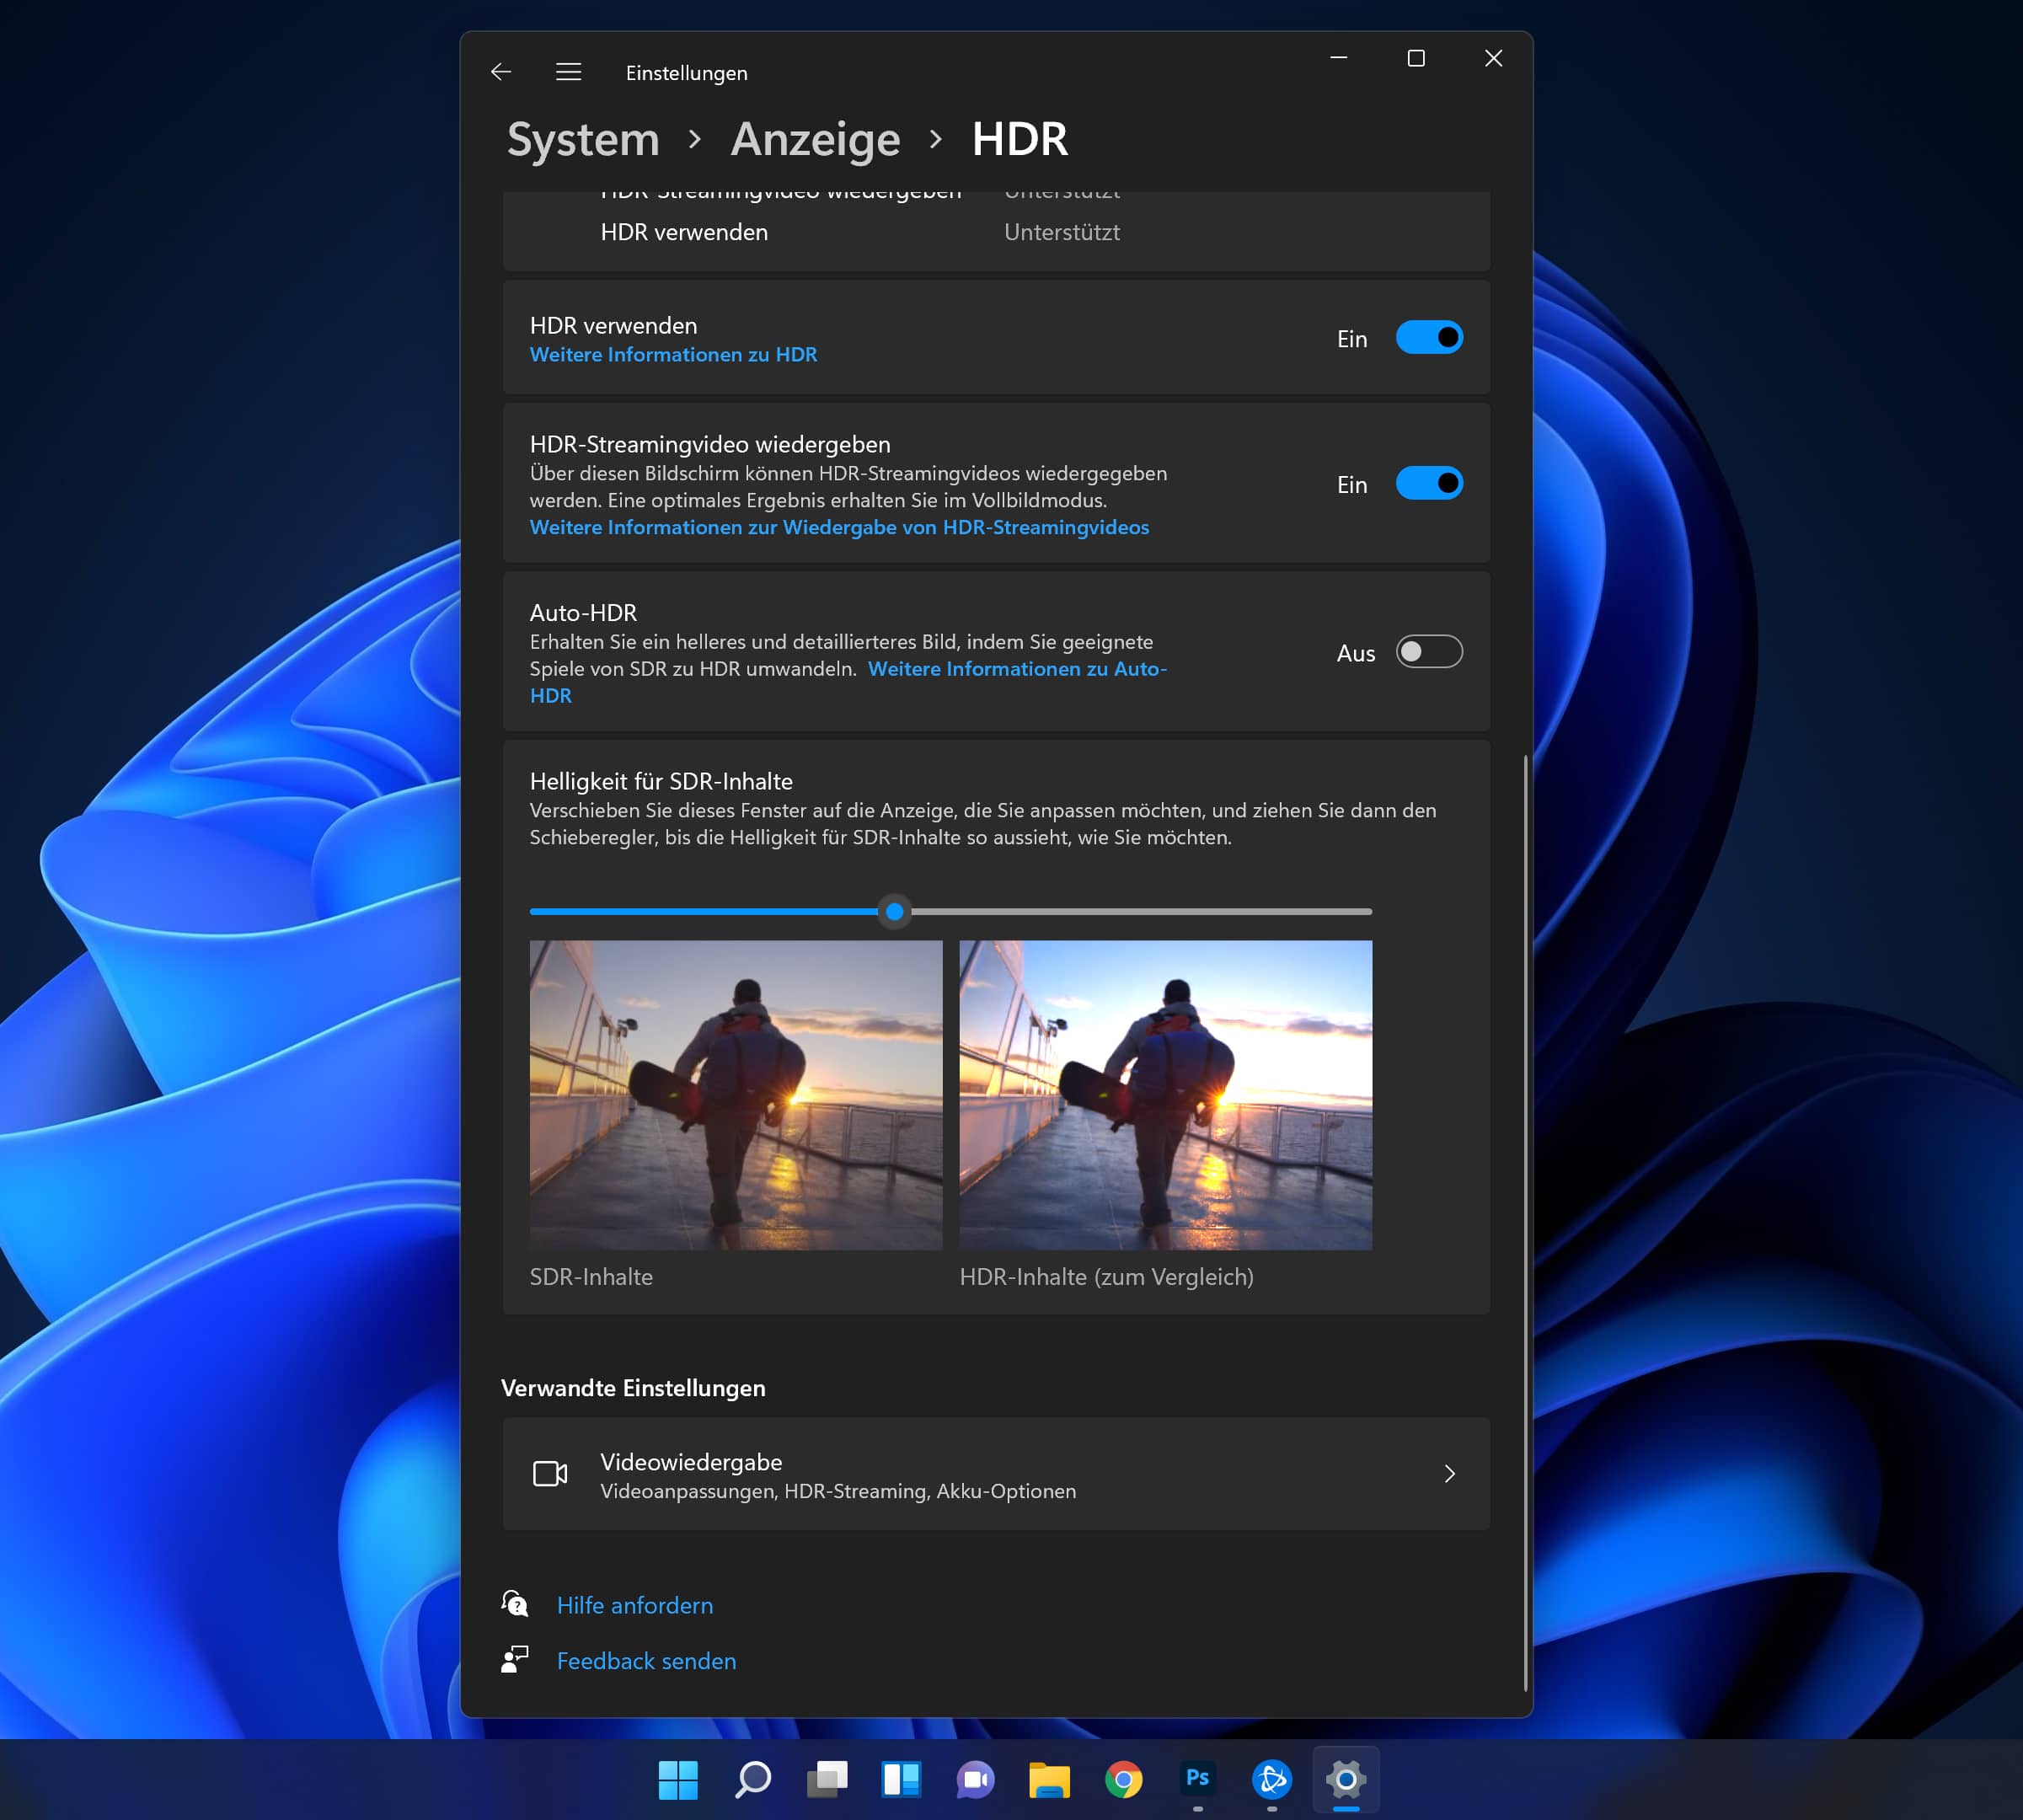
Task: Click the SDR brightness slider handle
Action: 895,911
